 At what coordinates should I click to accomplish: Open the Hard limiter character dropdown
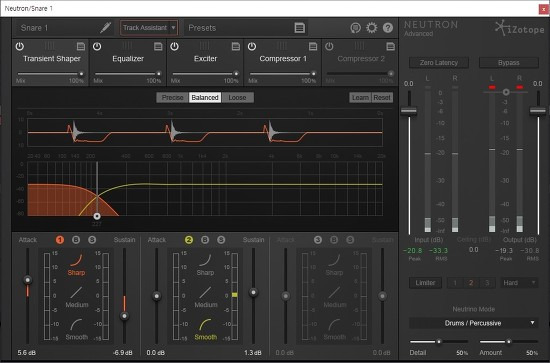(x=519, y=283)
